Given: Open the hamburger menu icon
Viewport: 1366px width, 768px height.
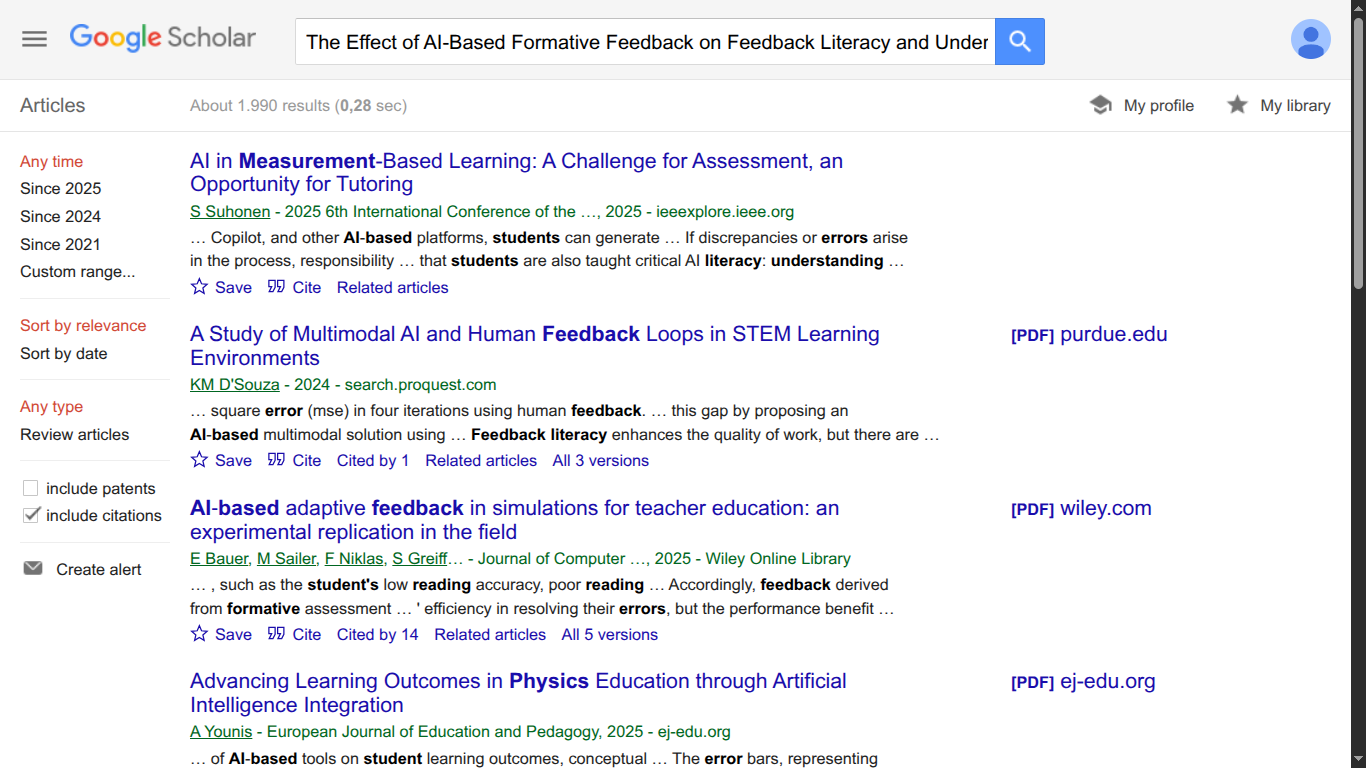Looking at the screenshot, I should (35, 39).
